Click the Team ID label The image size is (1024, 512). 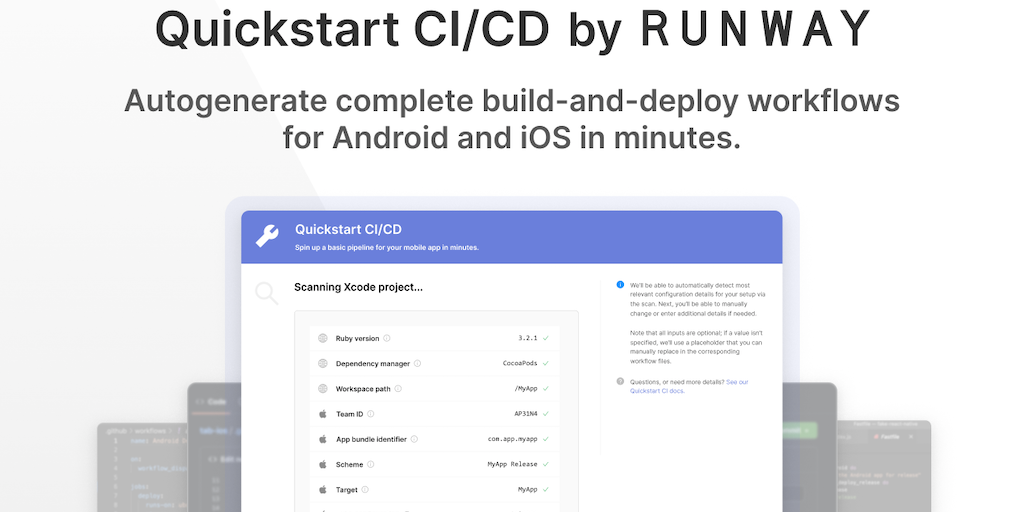pyautogui.click(x=349, y=413)
